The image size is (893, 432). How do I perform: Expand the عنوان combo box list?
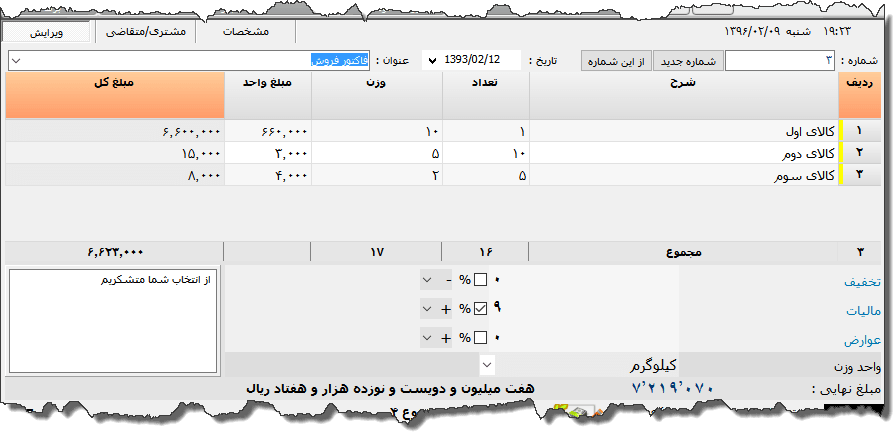pyautogui.click(x=16, y=62)
